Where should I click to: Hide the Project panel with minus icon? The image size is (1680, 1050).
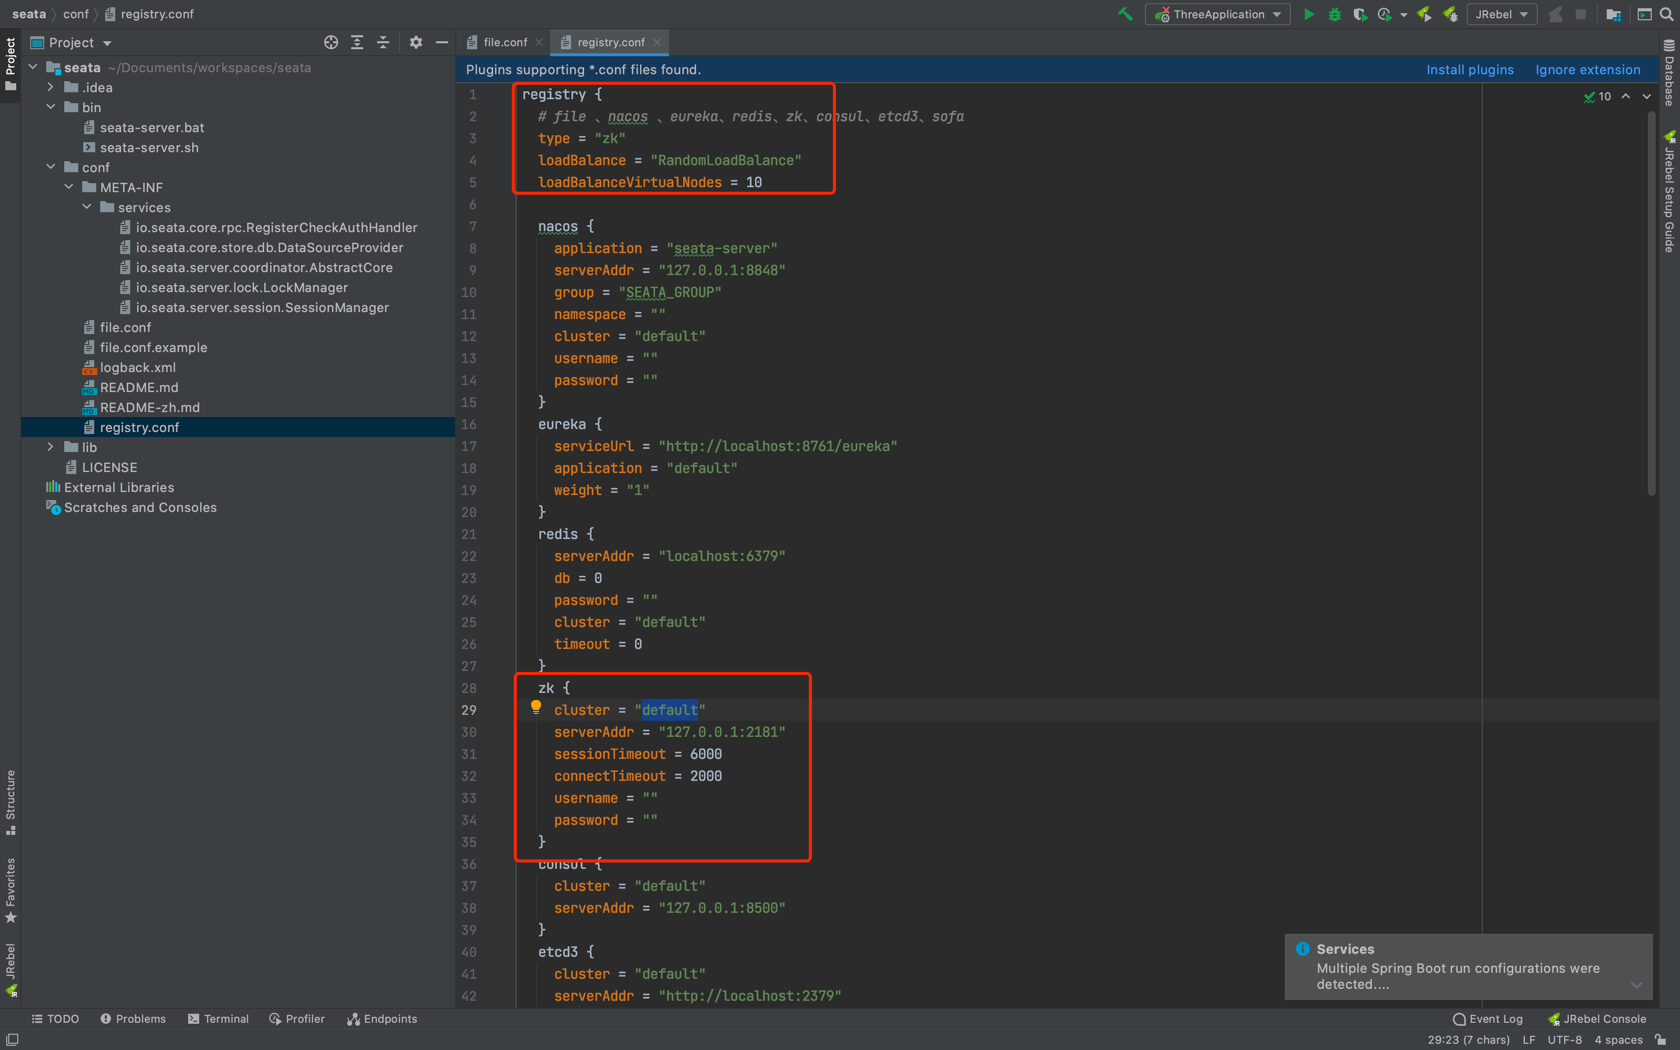[442, 42]
